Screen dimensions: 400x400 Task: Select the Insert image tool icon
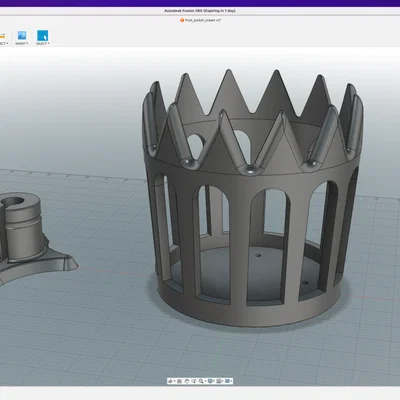click(x=22, y=35)
